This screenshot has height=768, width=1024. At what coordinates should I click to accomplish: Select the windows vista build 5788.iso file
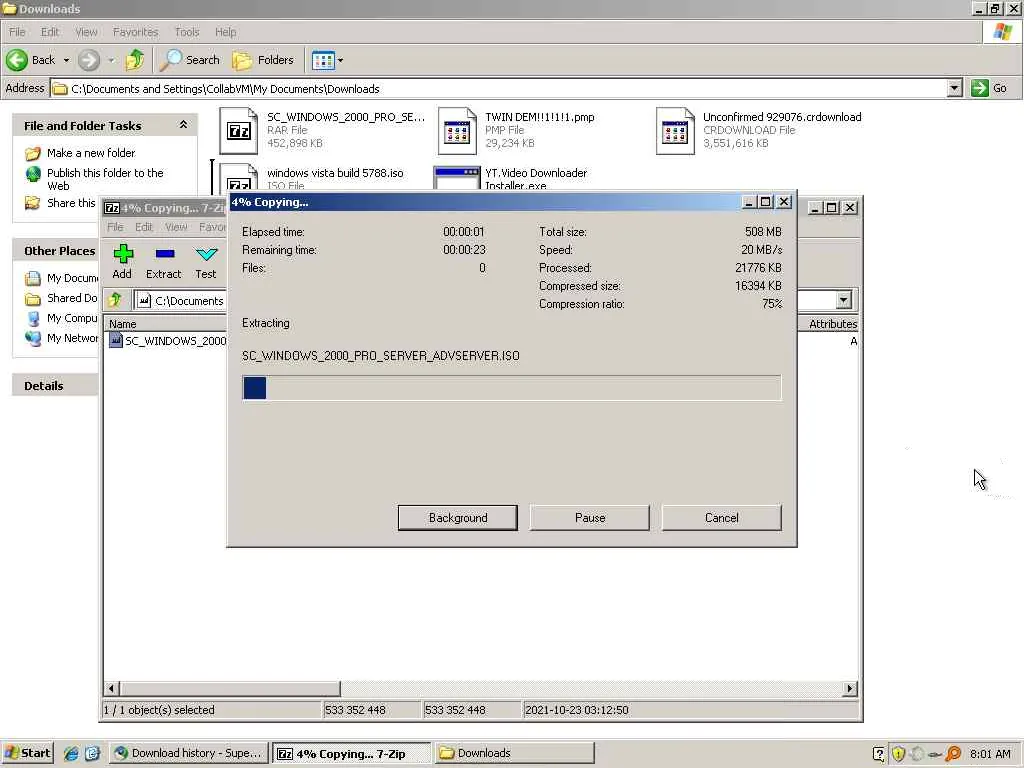pos(335,173)
